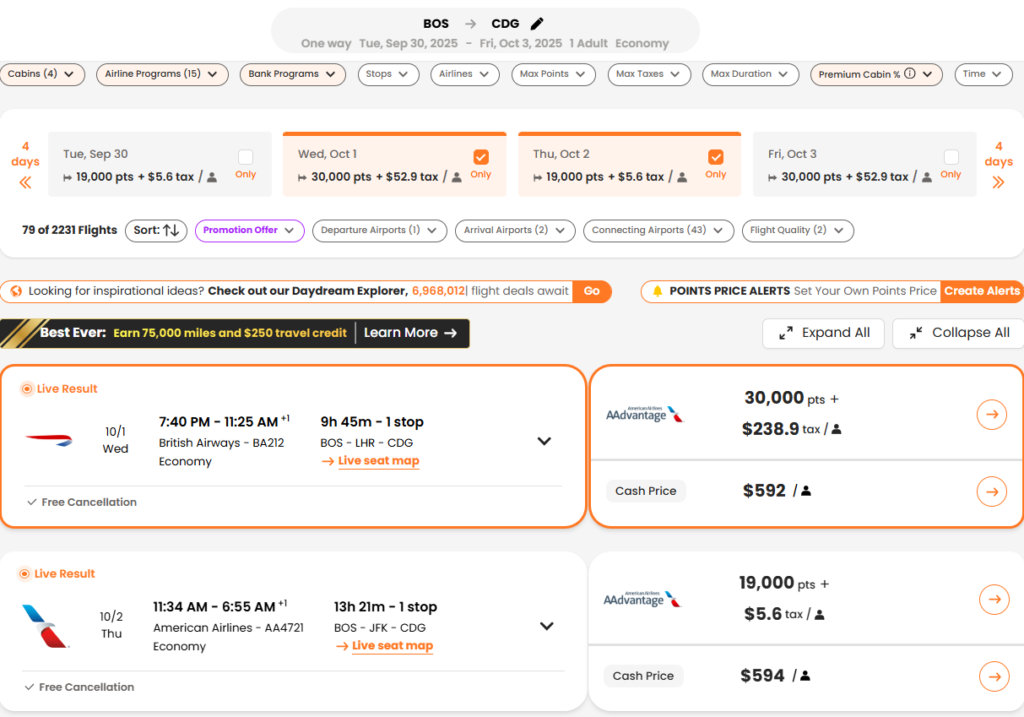The height and width of the screenshot is (717, 1024).
Task: Click the Expand All button
Action: (x=823, y=333)
